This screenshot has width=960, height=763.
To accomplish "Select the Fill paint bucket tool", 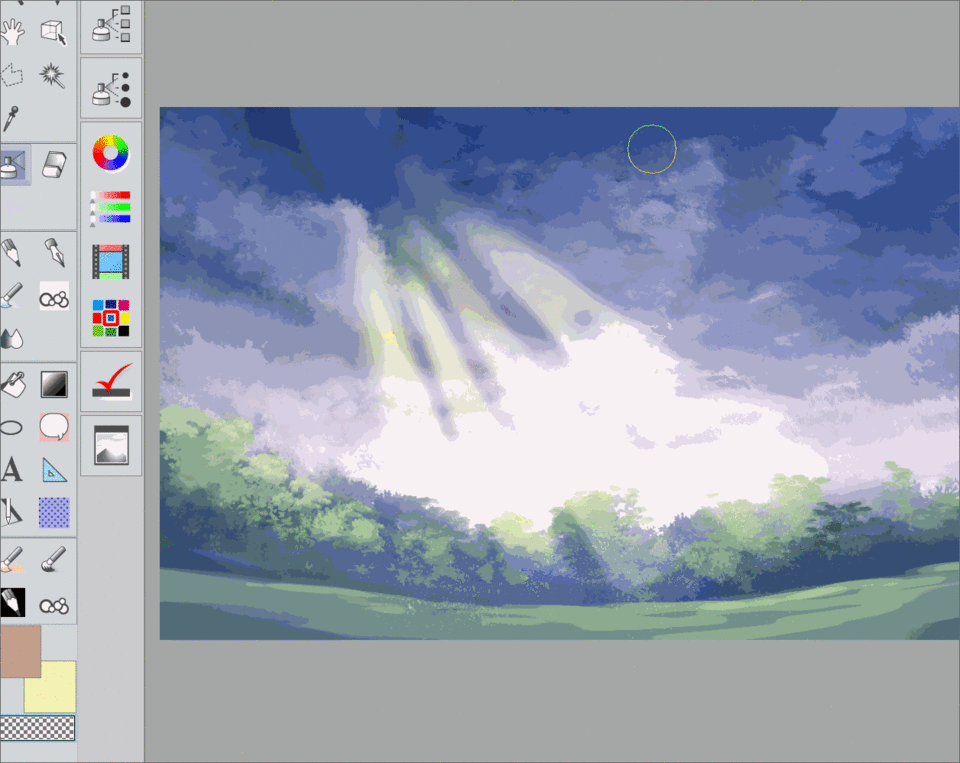I will tap(13, 385).
